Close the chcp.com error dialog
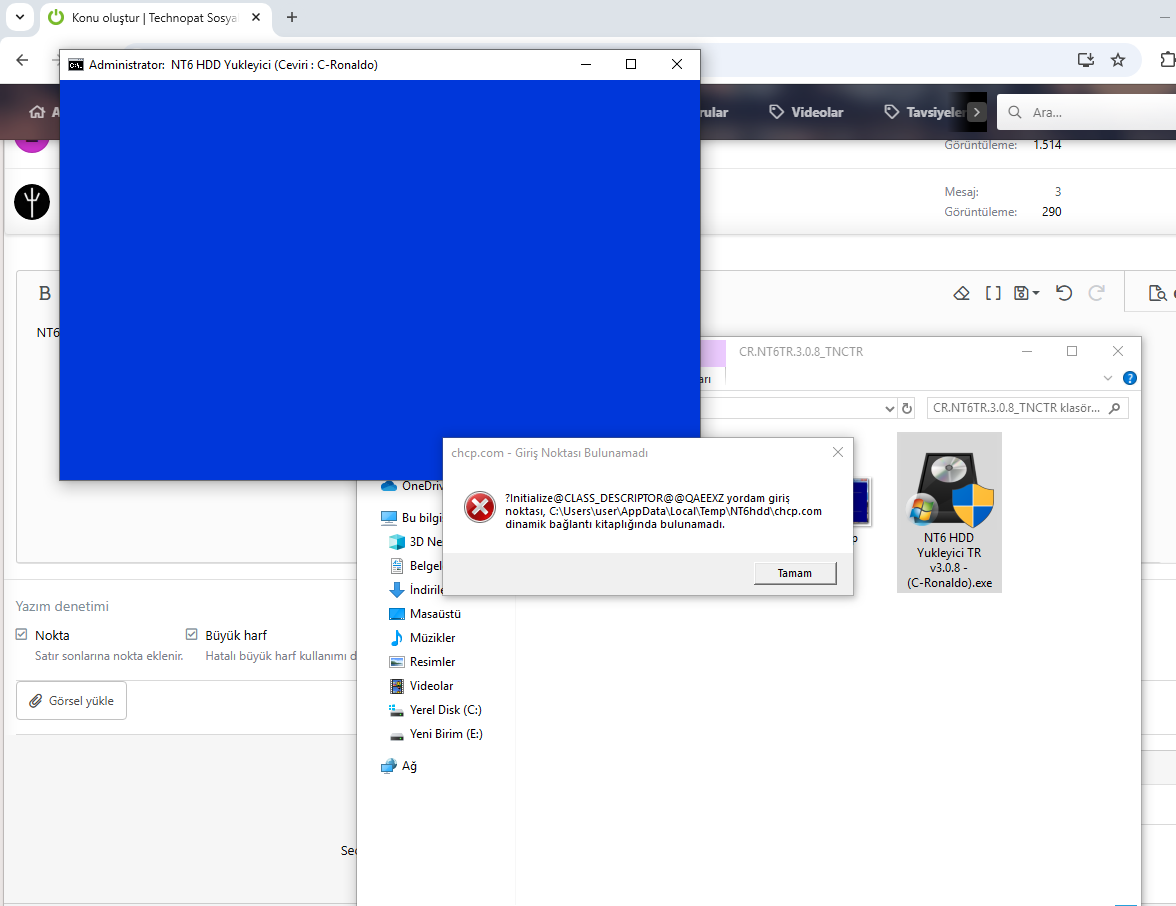 838,452
